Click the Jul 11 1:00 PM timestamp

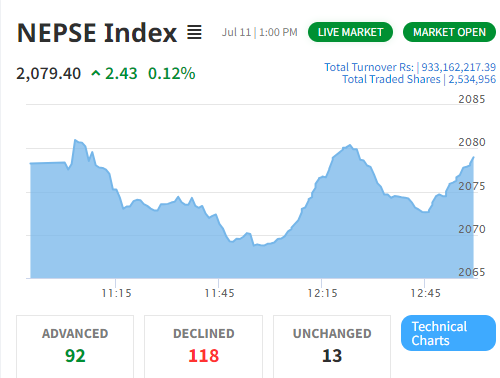click(260, 32)
